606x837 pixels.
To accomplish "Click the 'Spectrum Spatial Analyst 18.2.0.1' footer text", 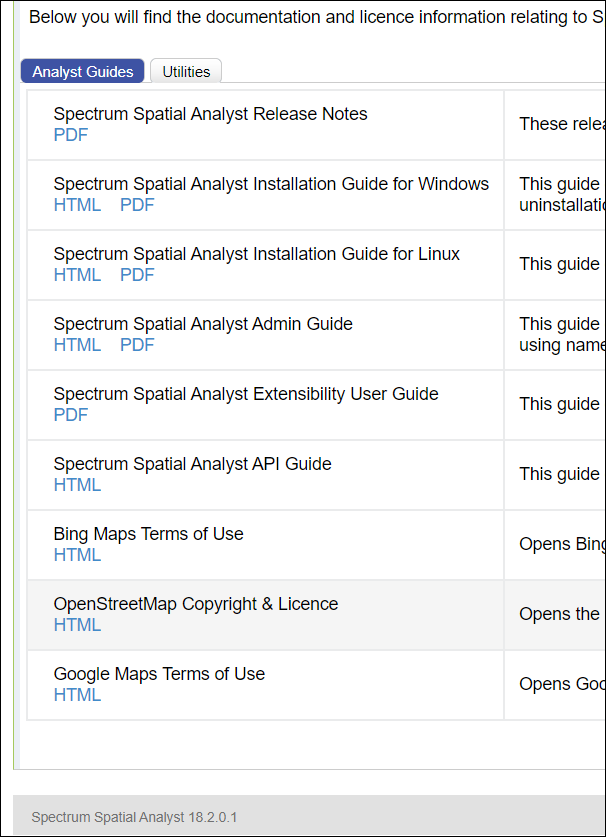I will coord(134,817).
